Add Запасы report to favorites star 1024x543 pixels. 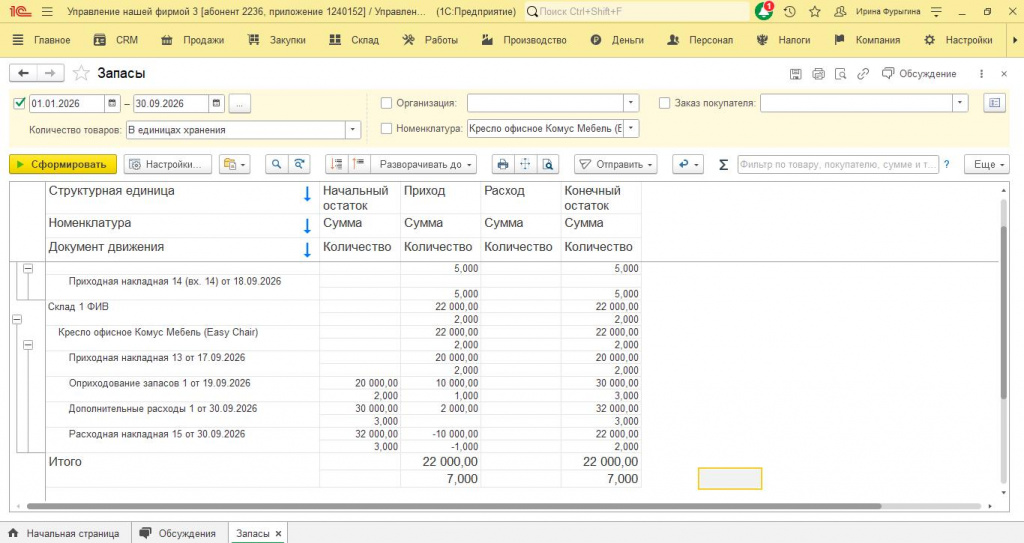(x=81, y=73)
